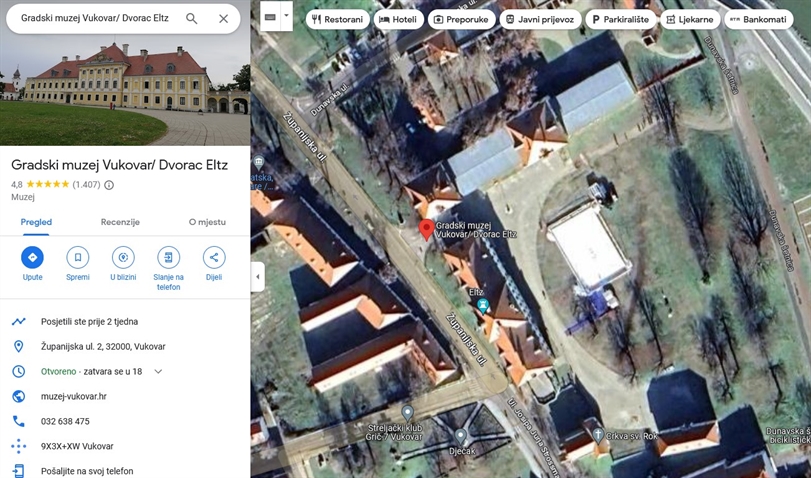Viewport: 811px width, 478px height.
Task: Click the Eltz teal map marker
Action: (x=483, y=305)
